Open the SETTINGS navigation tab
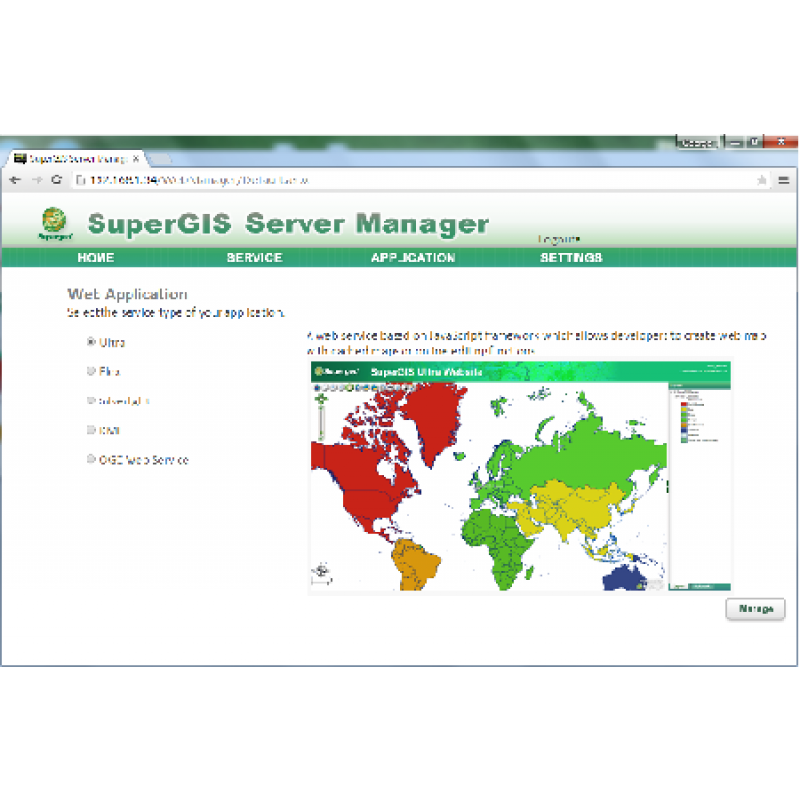Screen dimensions: 800x800 [x=570, y=257]
